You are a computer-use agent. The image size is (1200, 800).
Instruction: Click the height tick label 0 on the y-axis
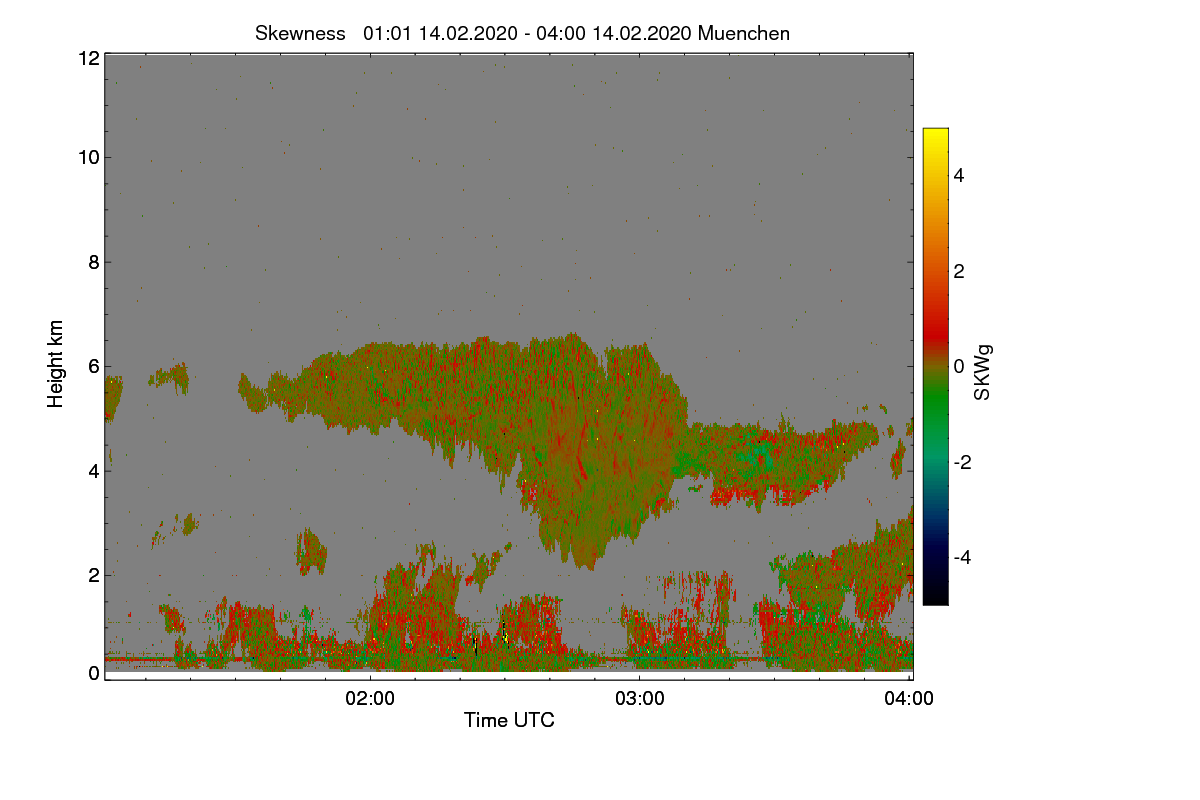pos(93,673)
